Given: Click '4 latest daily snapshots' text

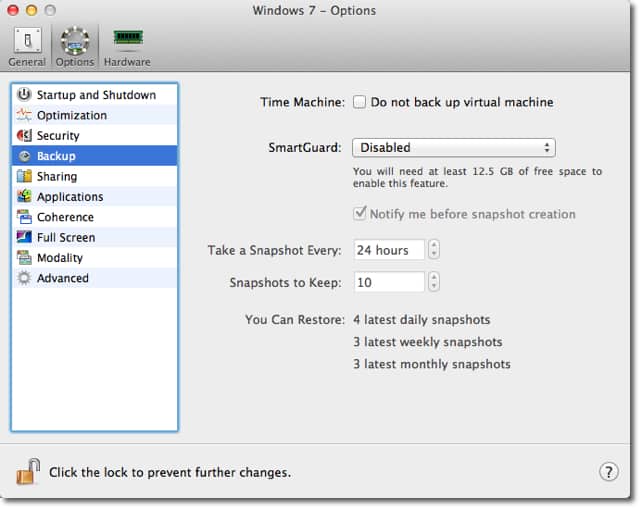Looking at the screenshot, I should click(422, 319).
